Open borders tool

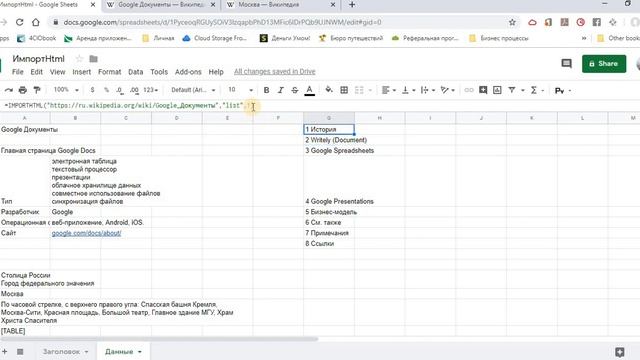click(x=344, y=90)
